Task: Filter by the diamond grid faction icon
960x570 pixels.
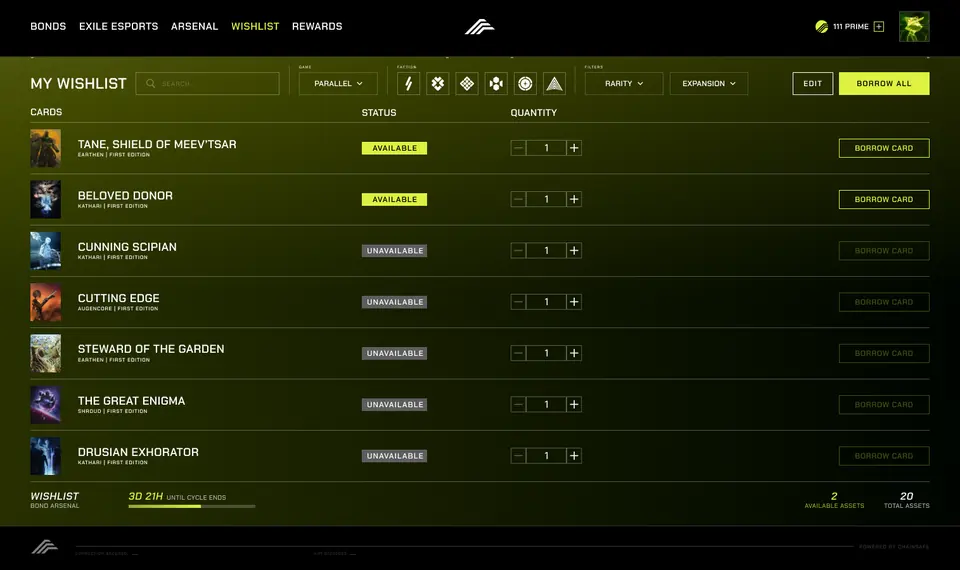Action: 467,83
